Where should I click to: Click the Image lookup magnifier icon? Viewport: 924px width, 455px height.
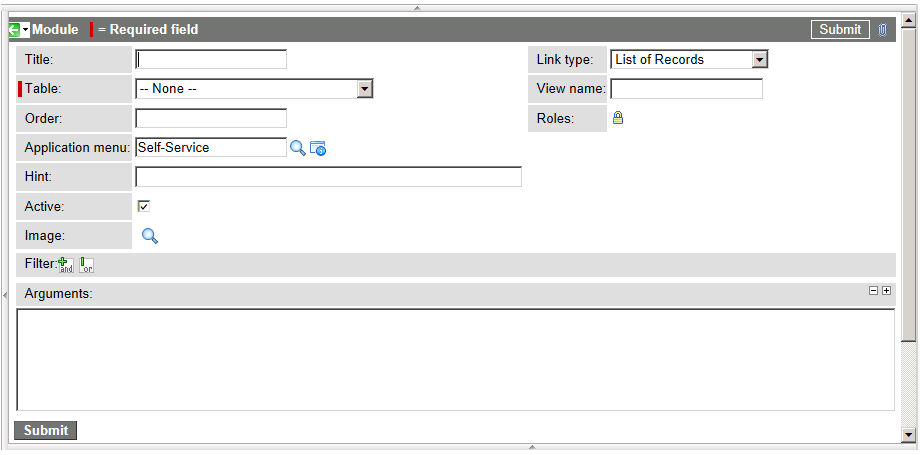click(150, 236)
